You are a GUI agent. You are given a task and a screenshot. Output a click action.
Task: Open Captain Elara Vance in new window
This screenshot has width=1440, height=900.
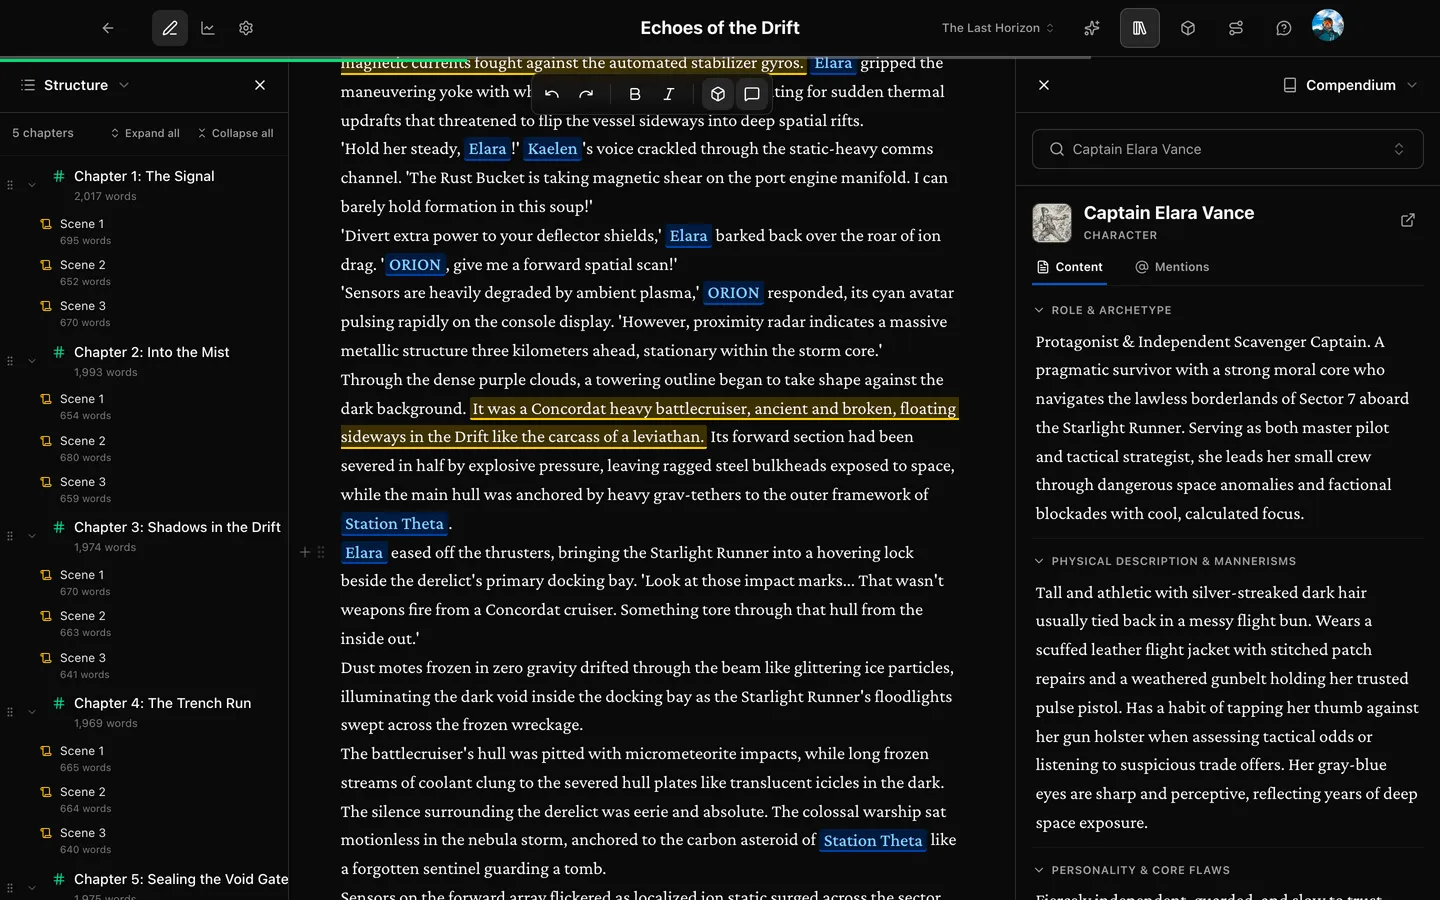pos(1408,220)
